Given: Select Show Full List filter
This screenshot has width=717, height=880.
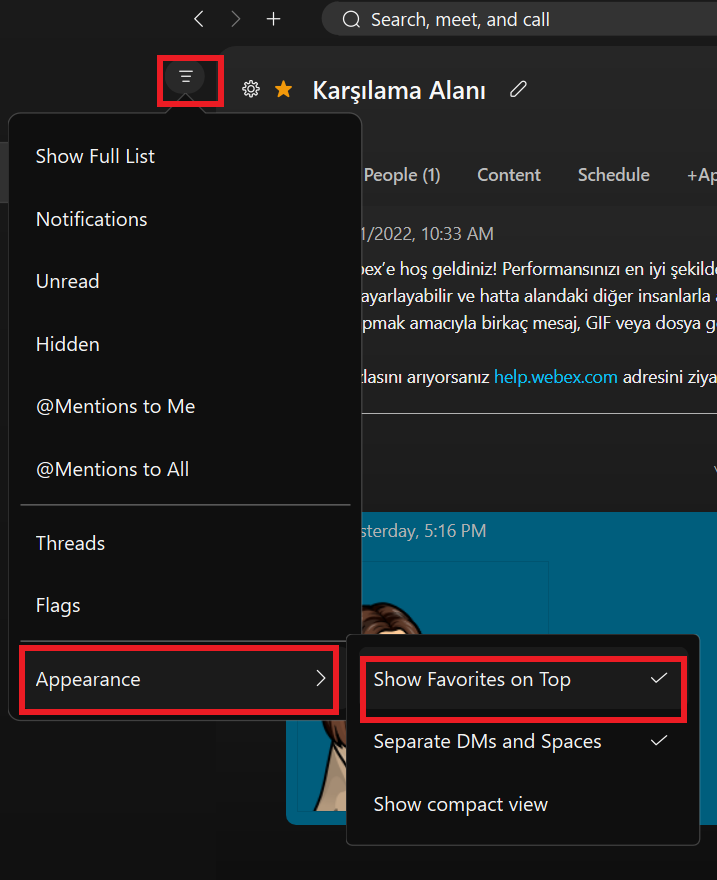Looking at the screenshot, I should coord(96,156).
